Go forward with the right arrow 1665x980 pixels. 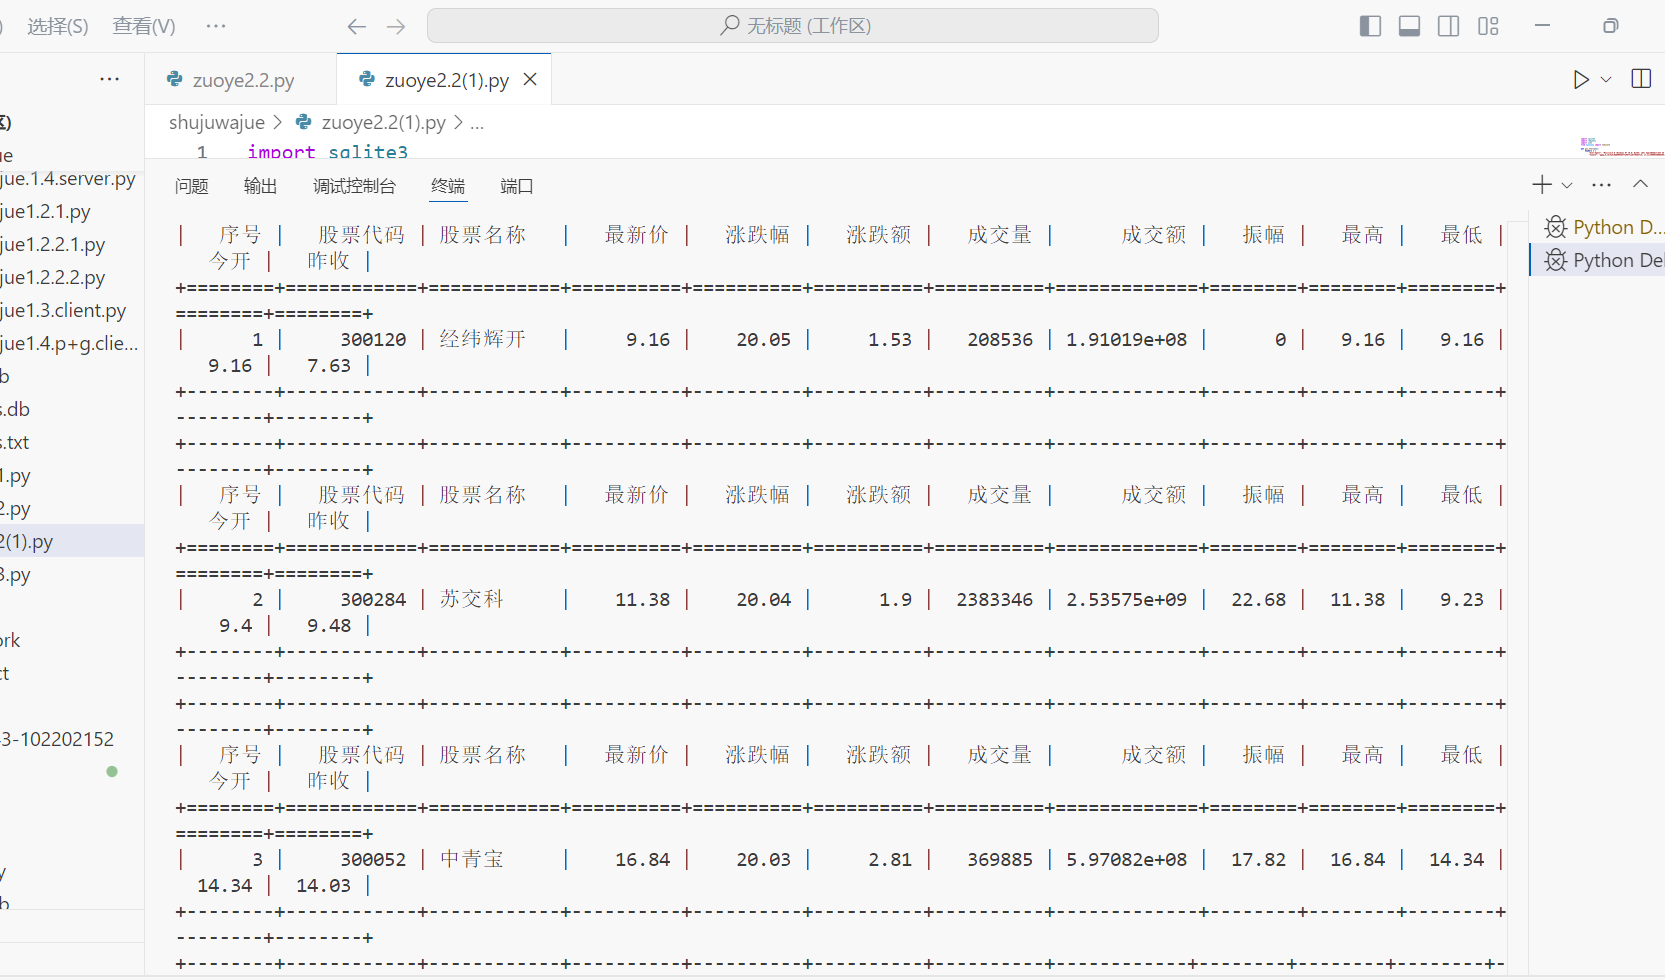[396, 26]
